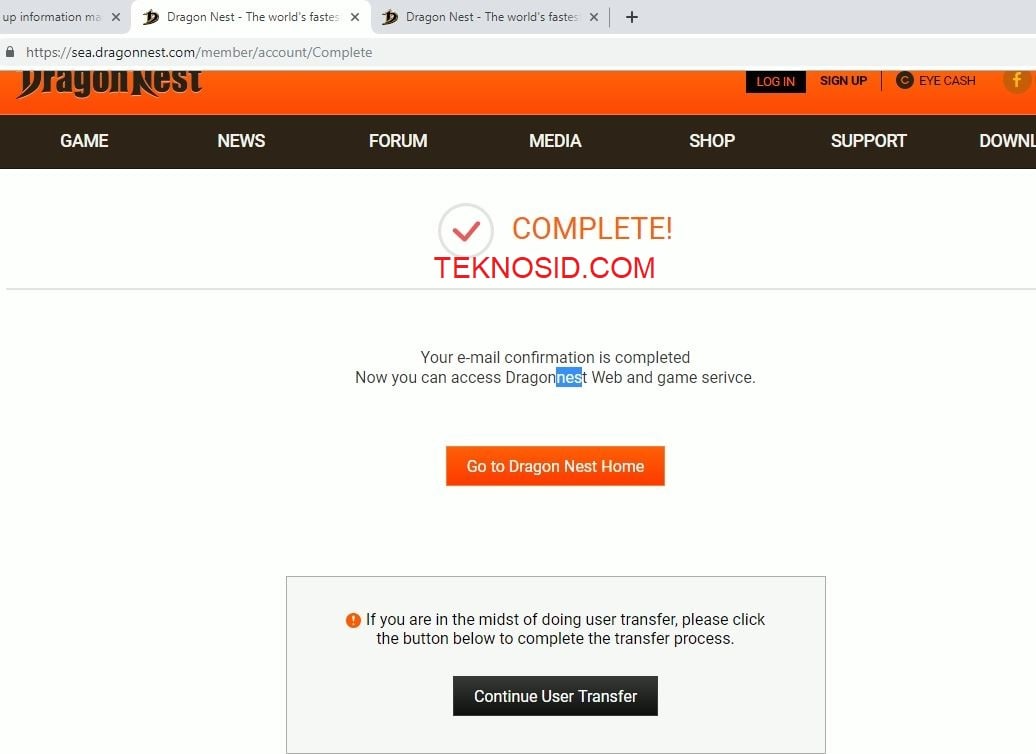Open the SUPPORT menu

868,141
